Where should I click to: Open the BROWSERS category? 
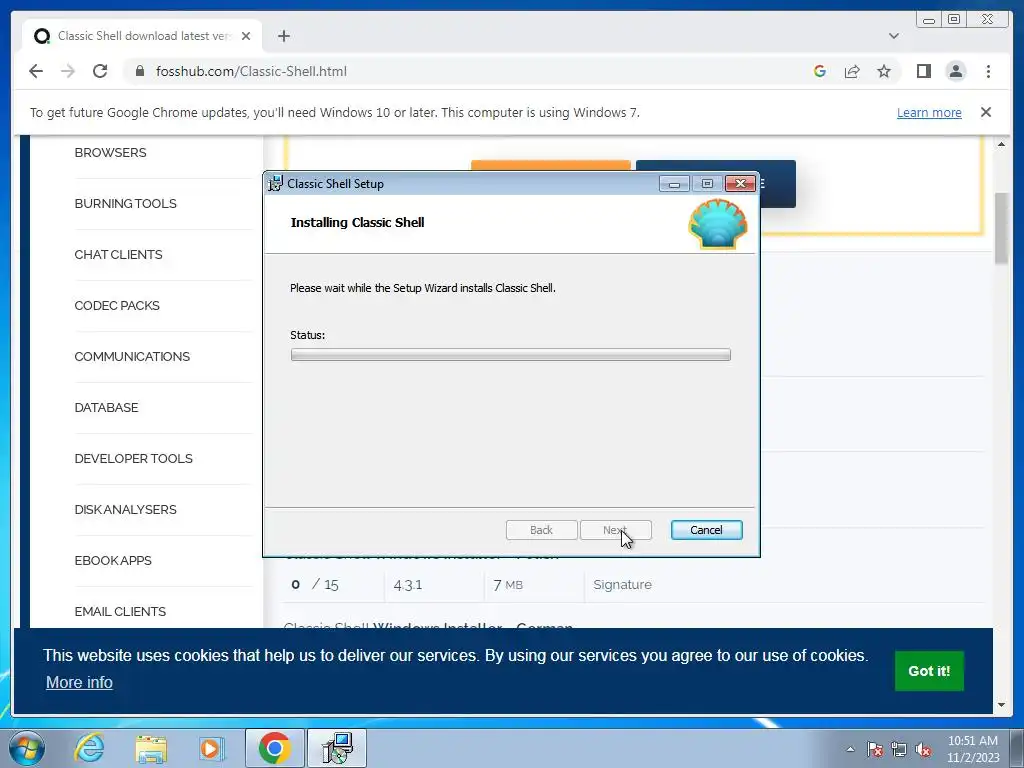[110, 153]
